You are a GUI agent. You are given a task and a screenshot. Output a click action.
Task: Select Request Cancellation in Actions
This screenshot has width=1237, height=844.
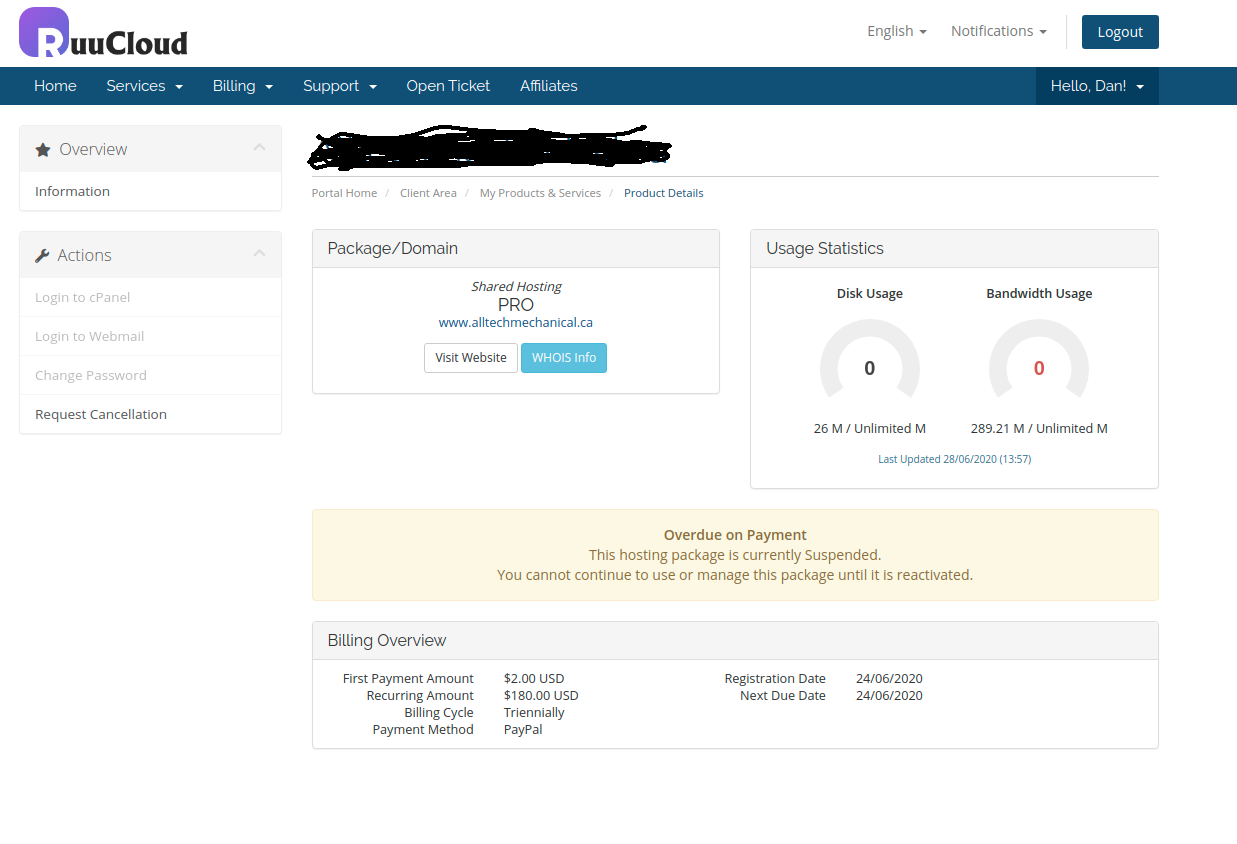101,414
